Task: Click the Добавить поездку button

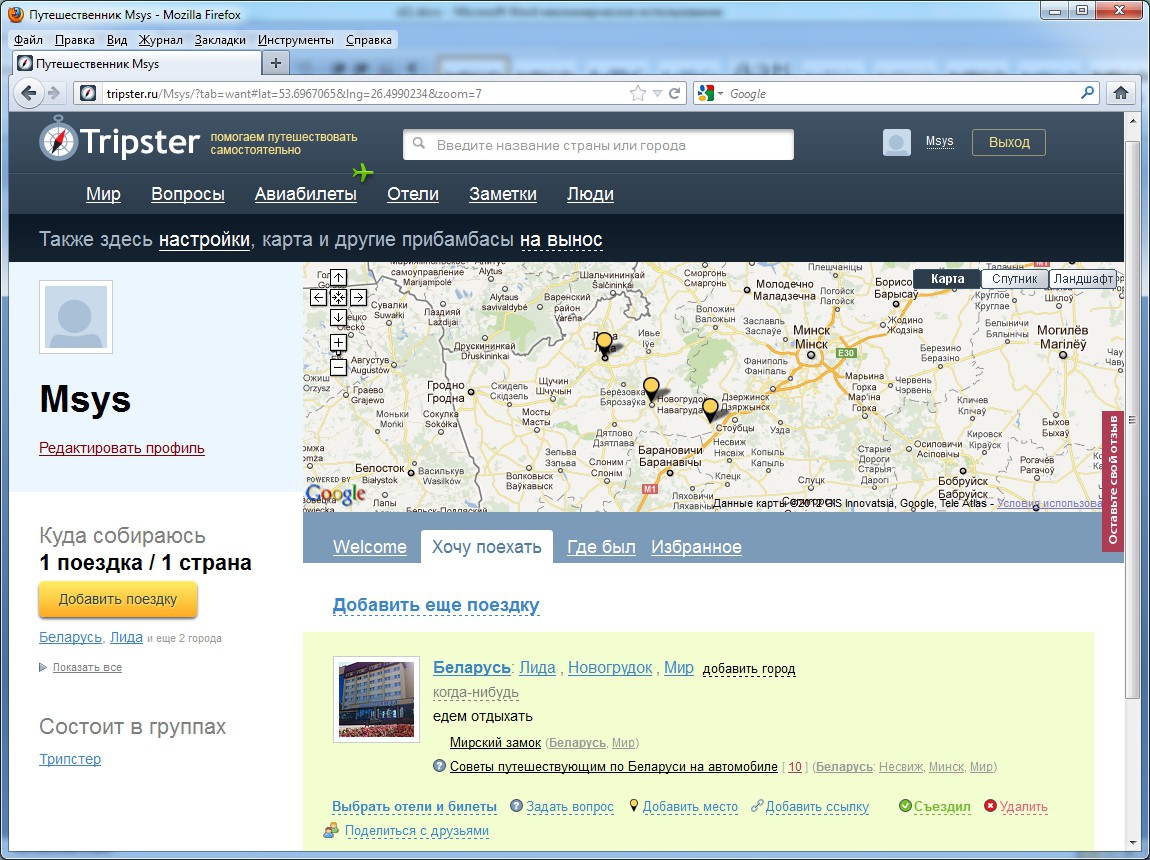Action: tap(118, 599)
